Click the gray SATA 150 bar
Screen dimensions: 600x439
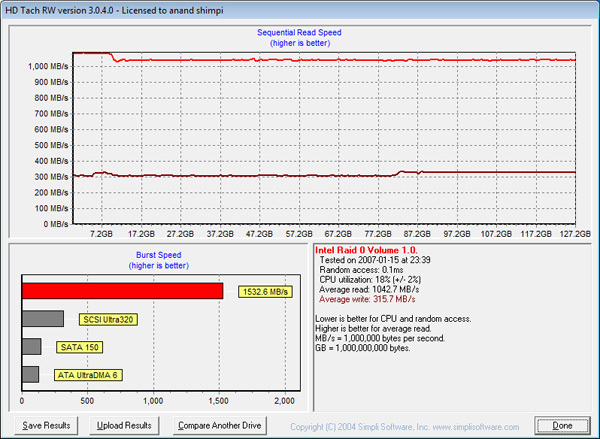[31, 346]
